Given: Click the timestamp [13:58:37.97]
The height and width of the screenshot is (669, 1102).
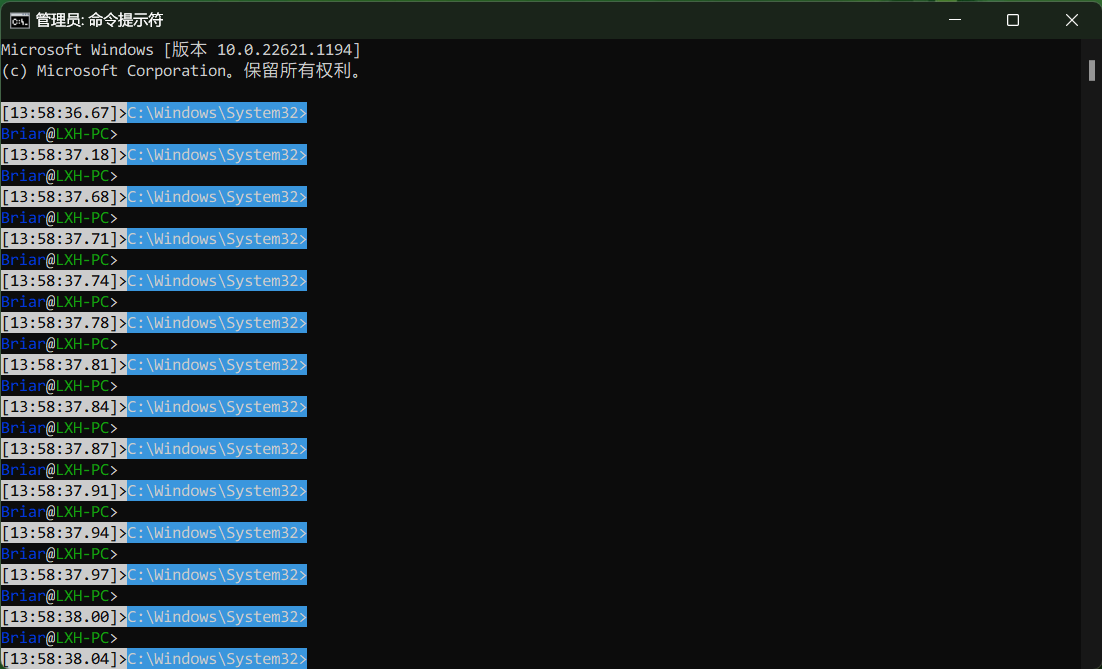Looking at the screenshot, I should click(60, 575).
